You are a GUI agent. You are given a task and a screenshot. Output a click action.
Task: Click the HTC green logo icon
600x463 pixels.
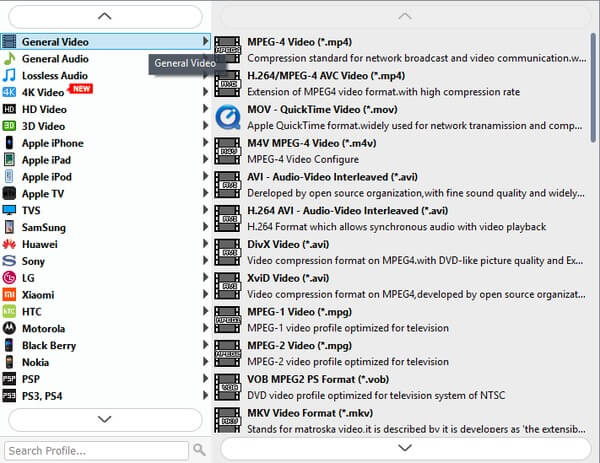(9, 311)
